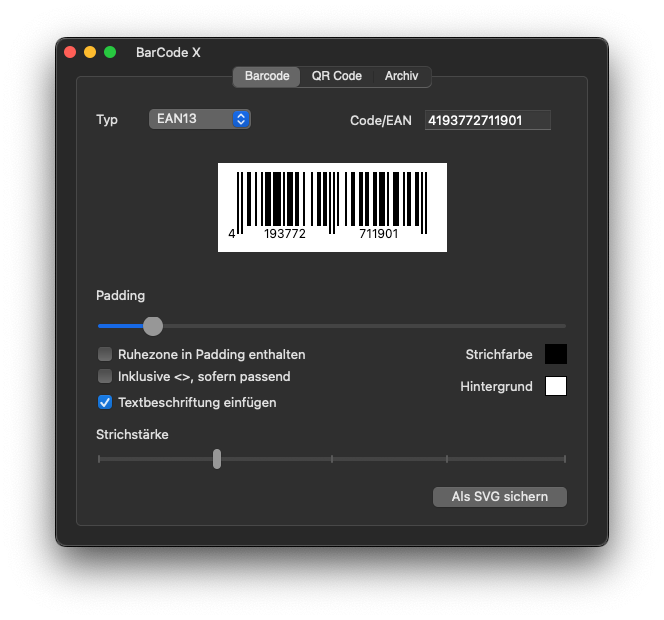664x620 pixels.
Task: Click the Padding label text
Action: click(121, 296)
